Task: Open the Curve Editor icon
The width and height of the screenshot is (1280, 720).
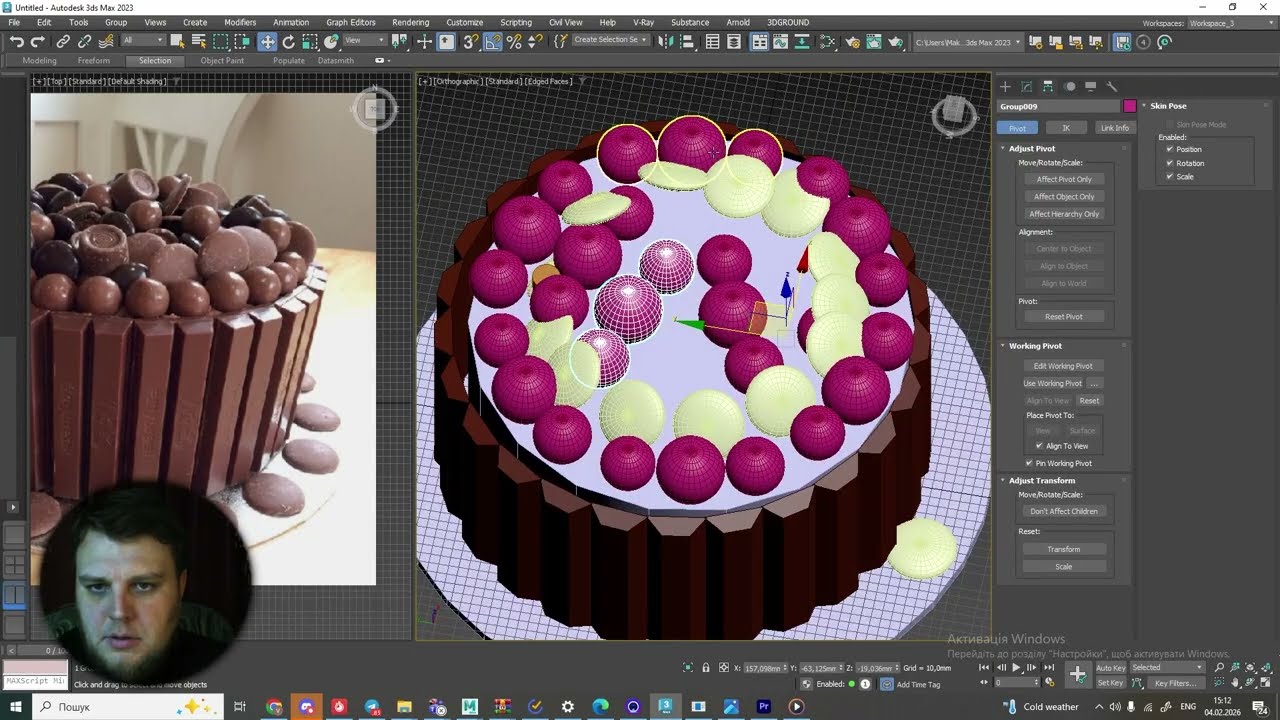Action: click(780, 41)
